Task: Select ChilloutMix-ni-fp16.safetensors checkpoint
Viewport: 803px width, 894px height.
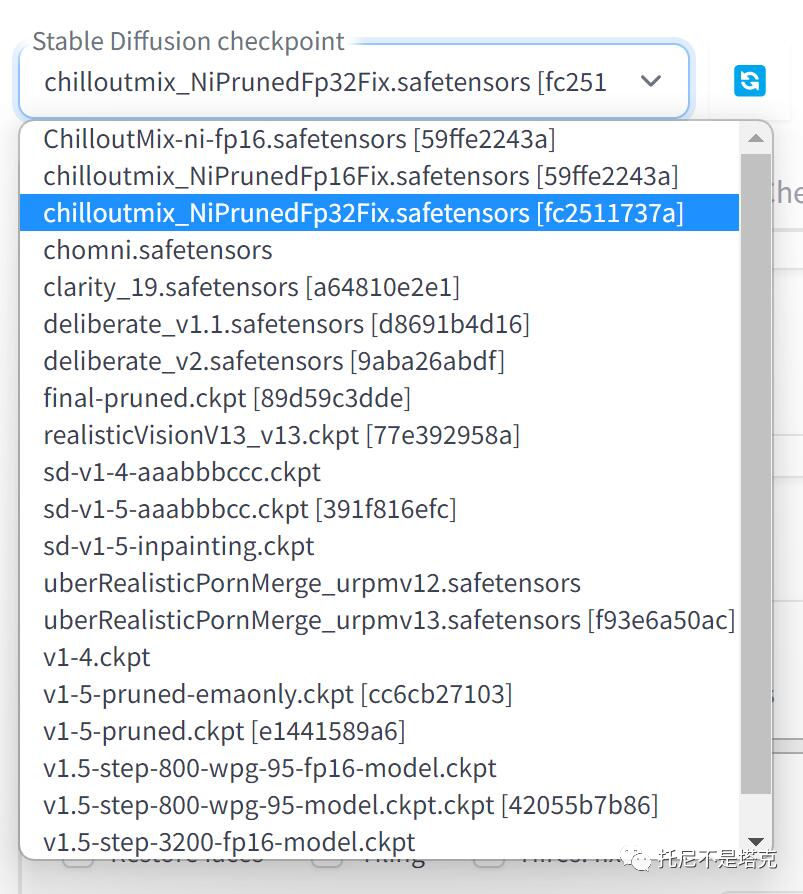Action: [x=379, y=139]
